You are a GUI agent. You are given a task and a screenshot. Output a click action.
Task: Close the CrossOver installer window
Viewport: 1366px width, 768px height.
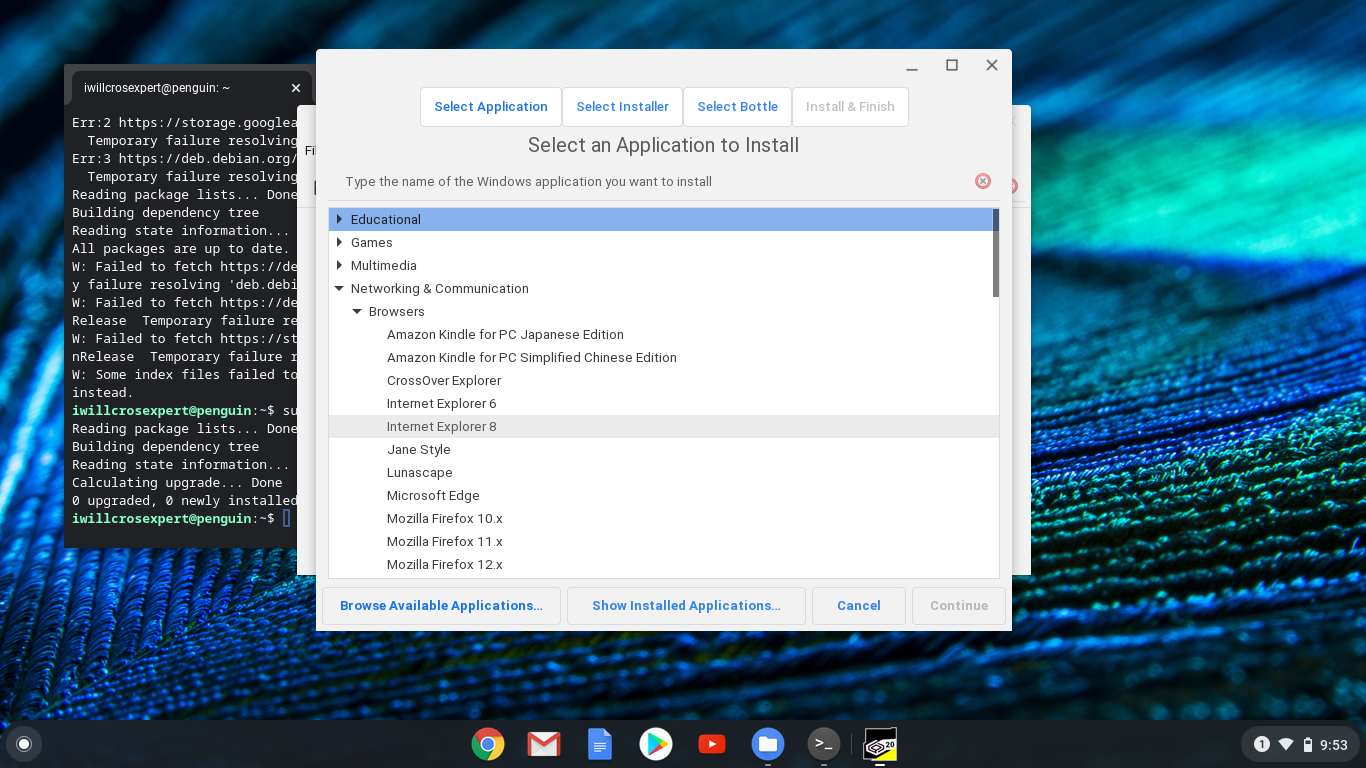(x=992, y=65)
